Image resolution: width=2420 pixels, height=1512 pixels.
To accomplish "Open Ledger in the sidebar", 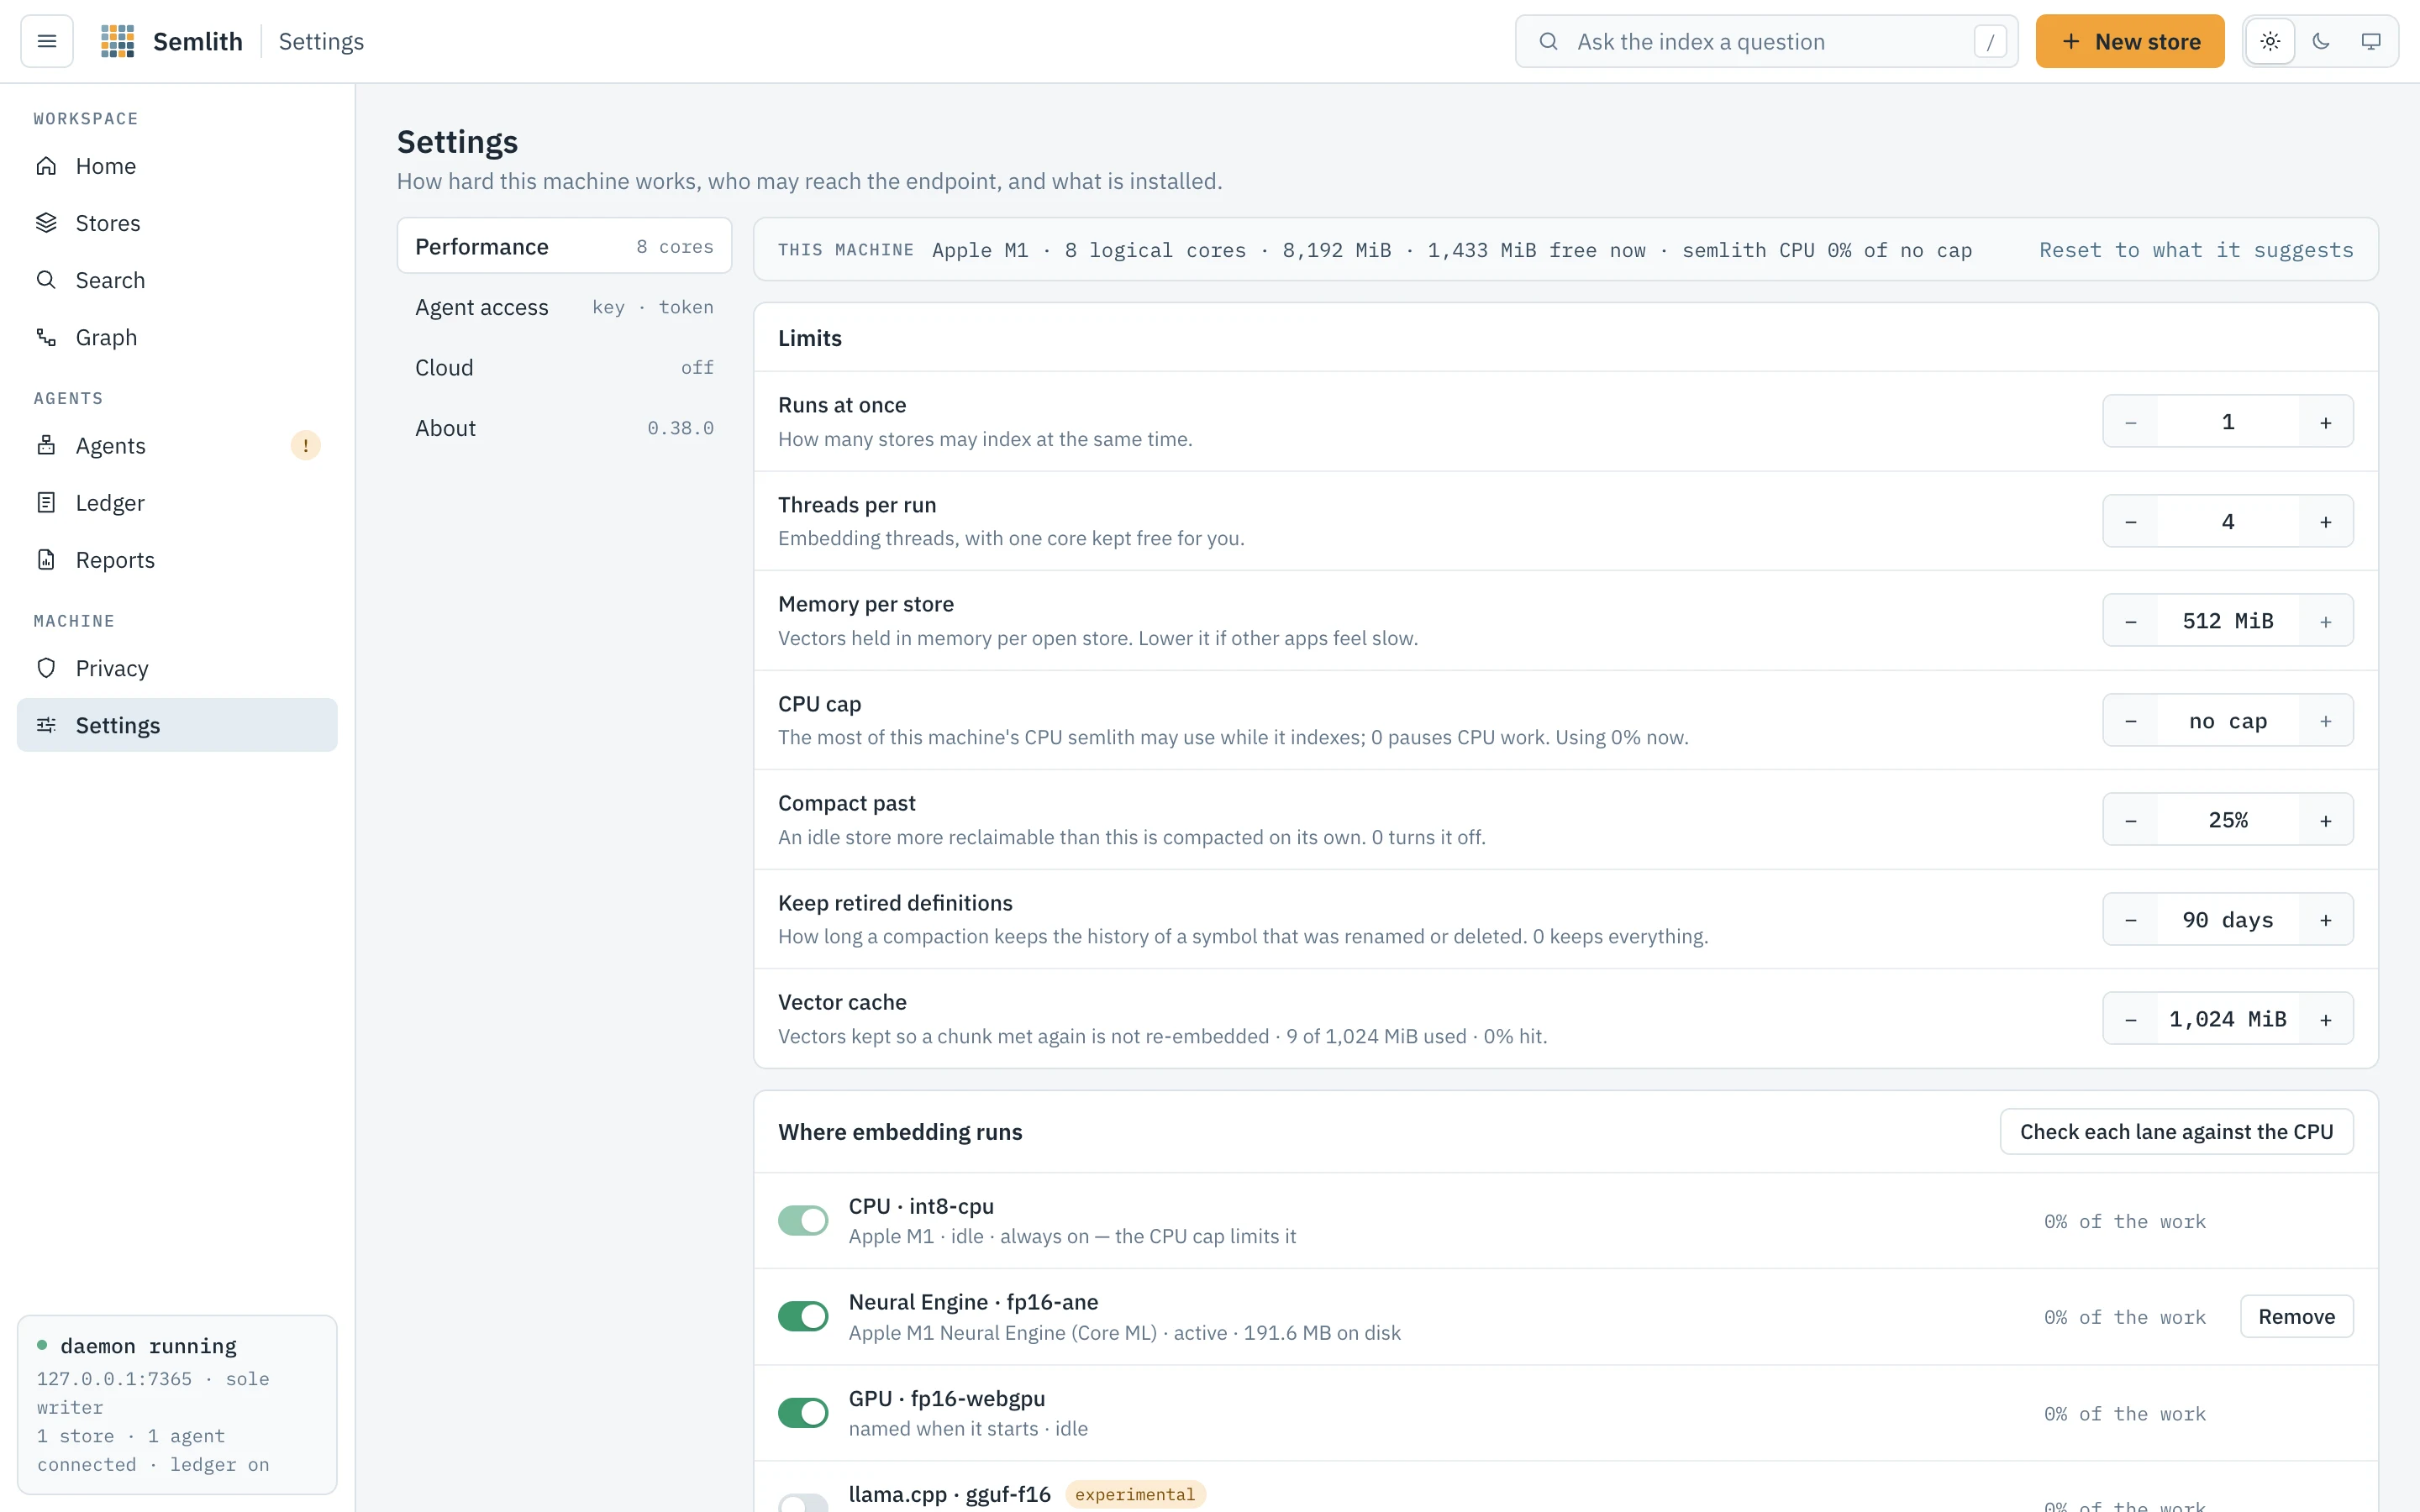I will [x=177, y=502].
